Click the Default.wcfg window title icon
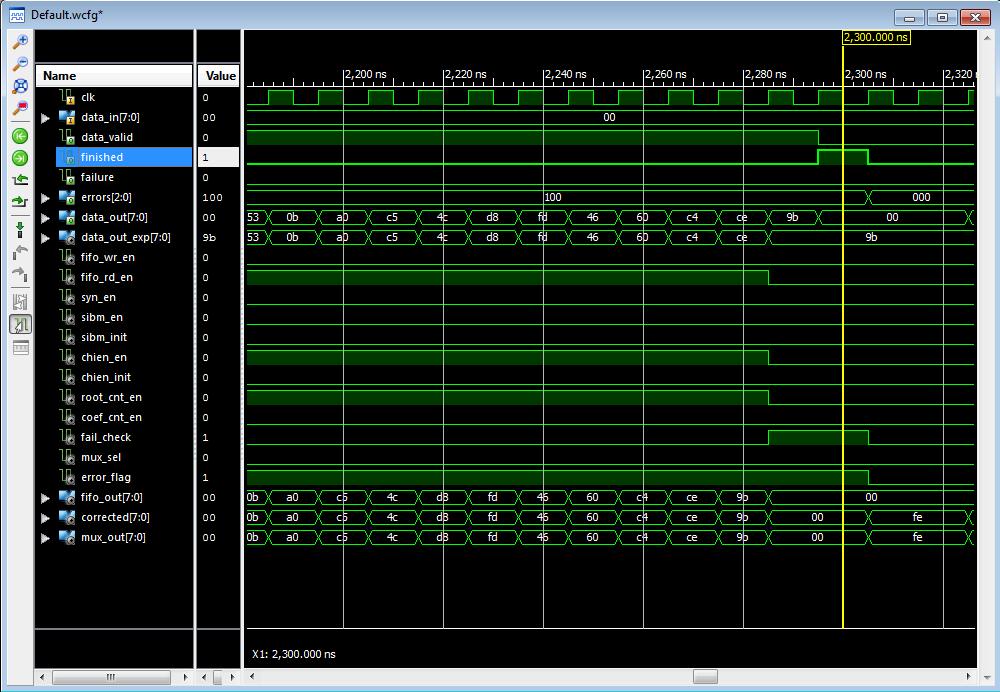Viewport: 1000px width, 692px height. (x=17, y=15)
